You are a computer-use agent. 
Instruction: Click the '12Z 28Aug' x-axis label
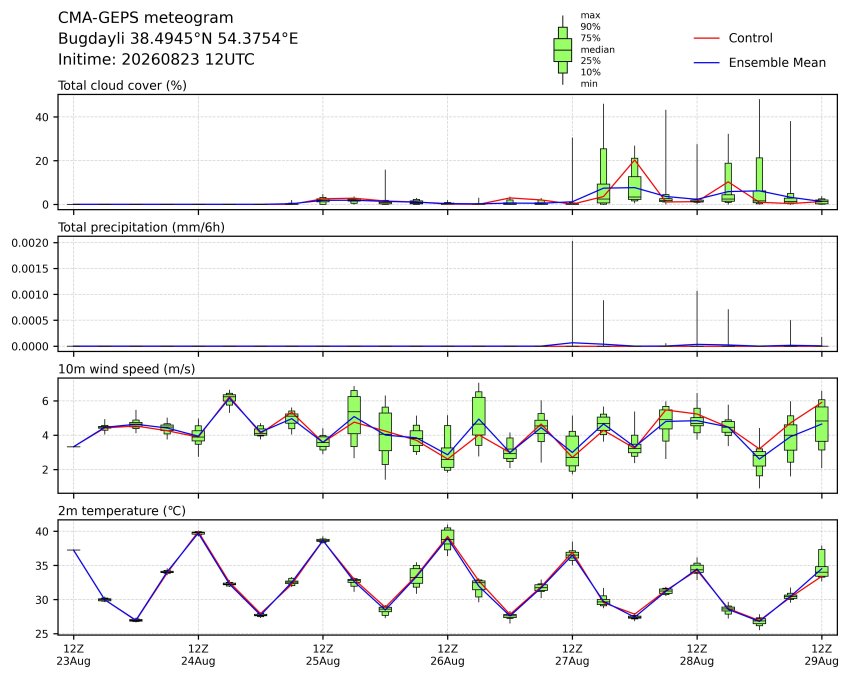697,655
